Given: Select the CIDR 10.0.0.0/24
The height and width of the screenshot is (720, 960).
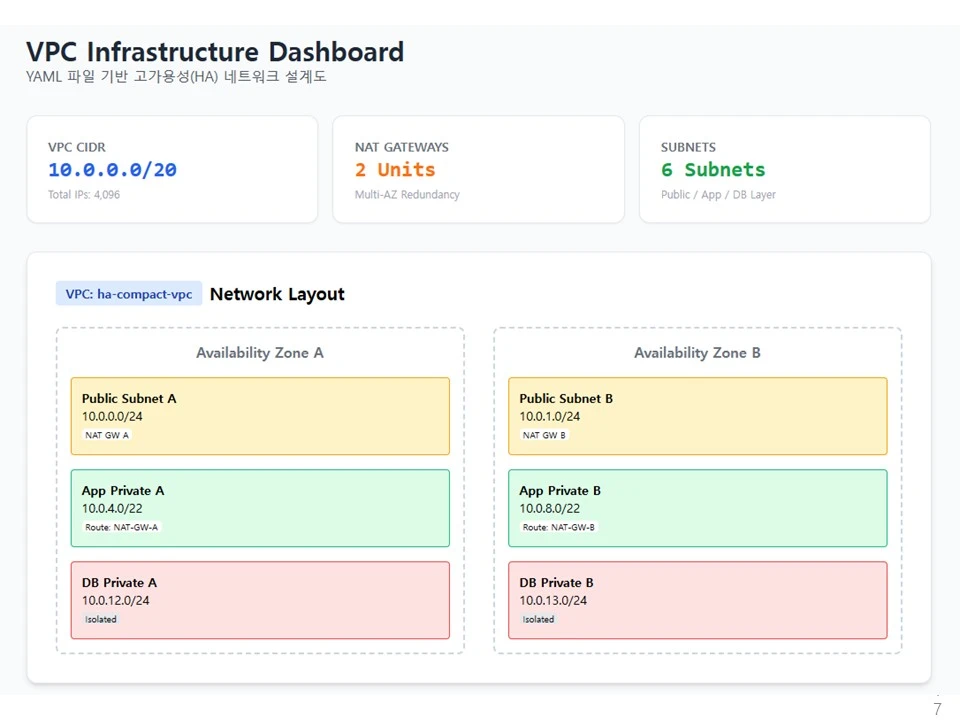Looking at the screenshot, I should (x=112, y=416).
